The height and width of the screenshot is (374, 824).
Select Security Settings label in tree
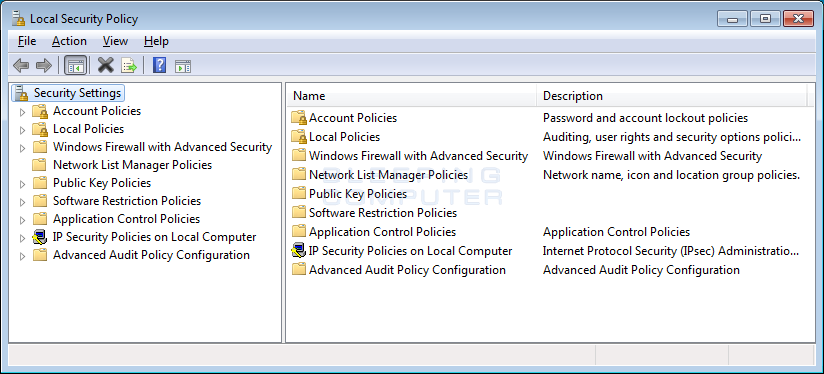coord(78,93)
